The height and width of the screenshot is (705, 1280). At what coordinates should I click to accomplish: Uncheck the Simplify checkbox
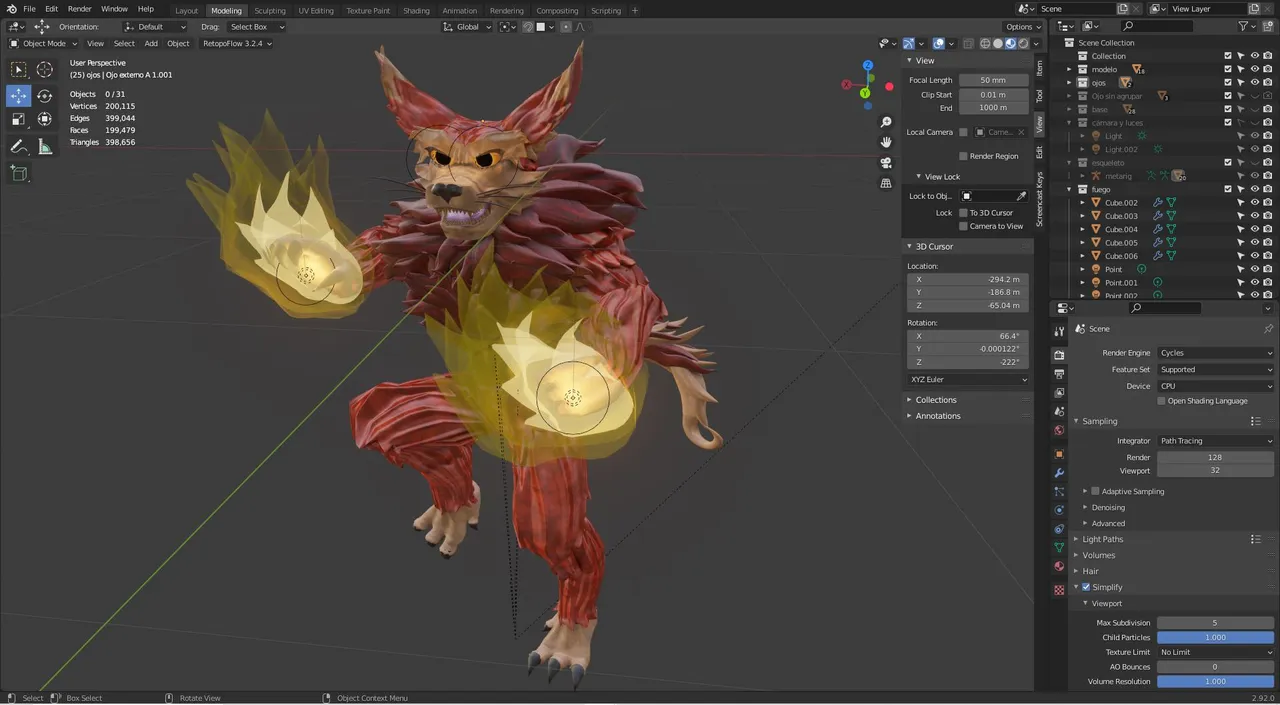click(x=1086, y=587)
